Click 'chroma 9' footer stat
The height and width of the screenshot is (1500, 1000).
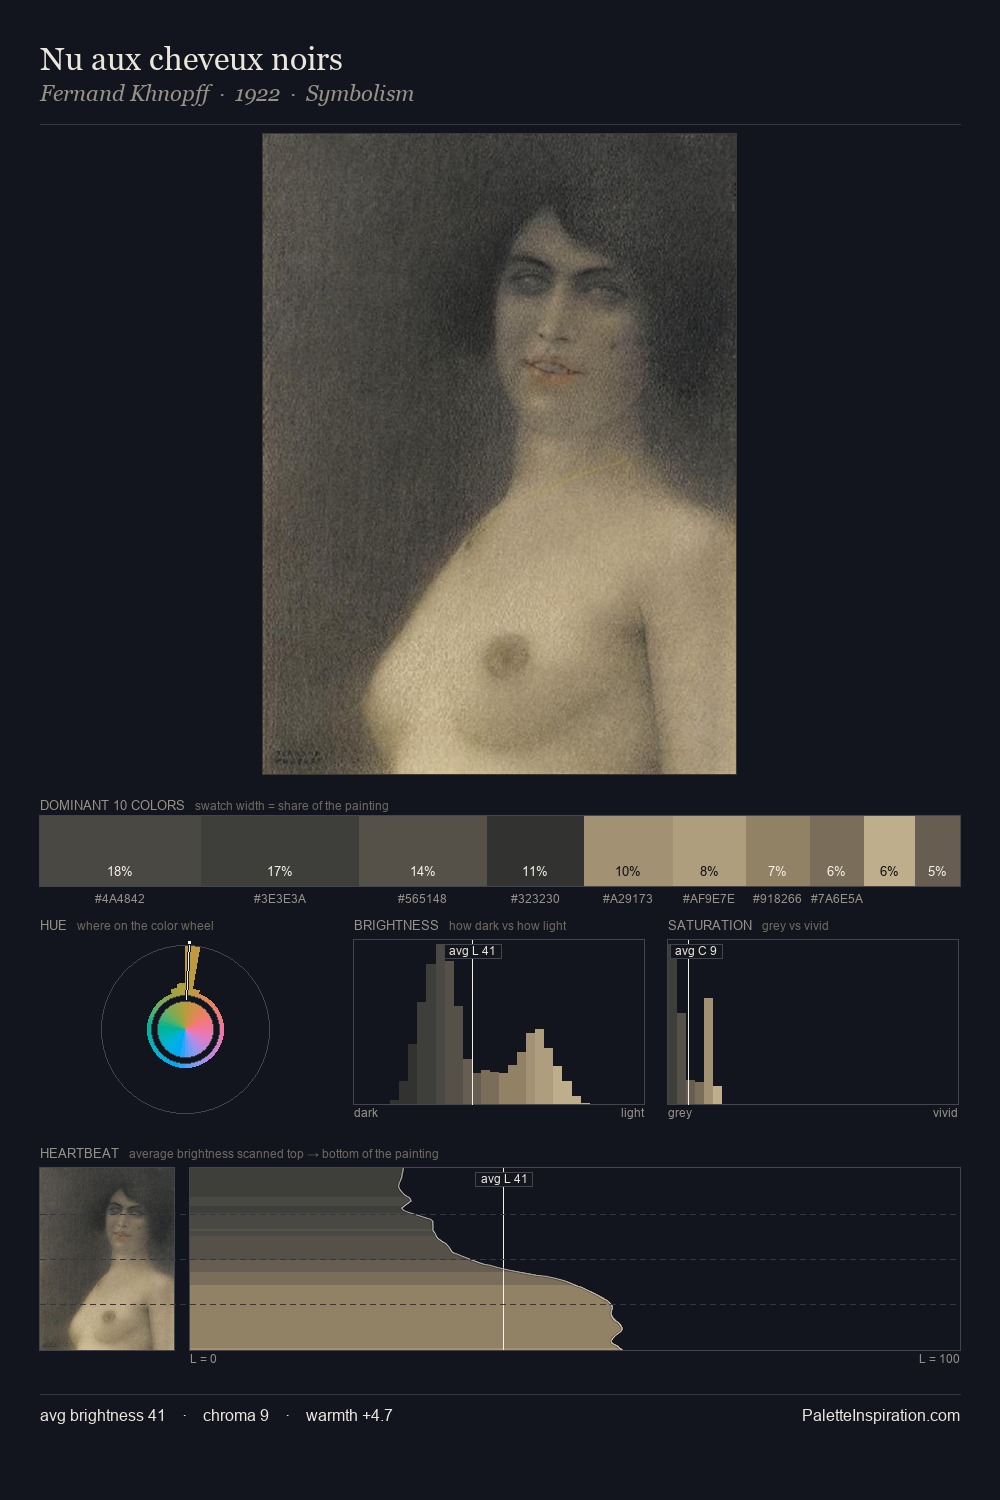[236, 1415]
